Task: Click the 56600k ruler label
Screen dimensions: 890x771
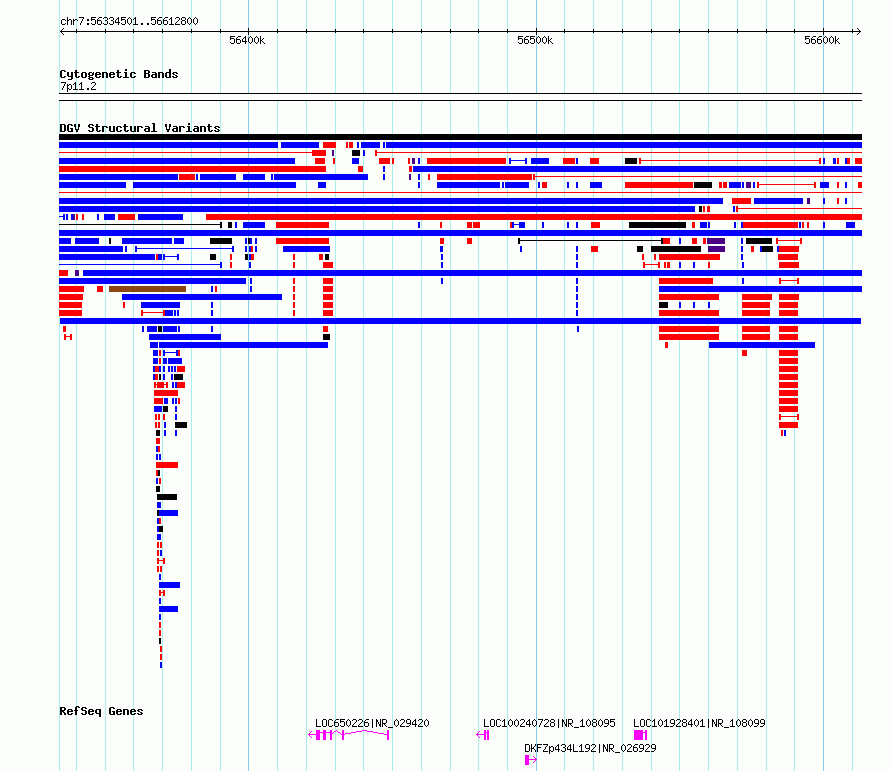Action: (x=822, y=40)
